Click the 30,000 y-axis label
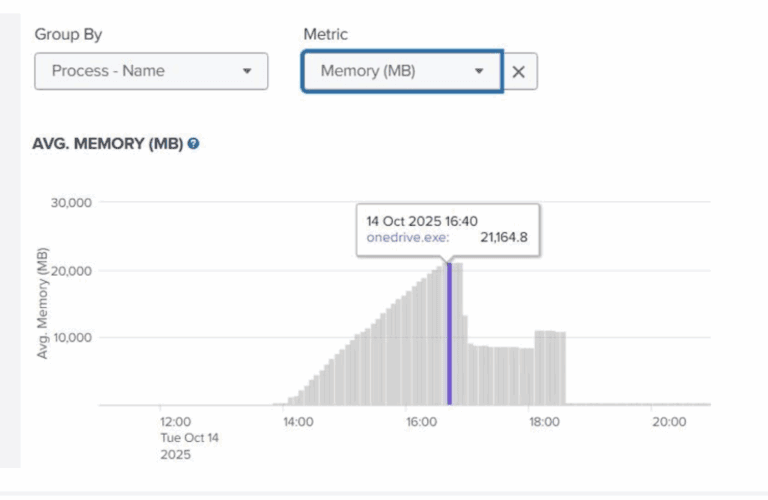This screenshot has height=500, width=768. click(71, 202)
